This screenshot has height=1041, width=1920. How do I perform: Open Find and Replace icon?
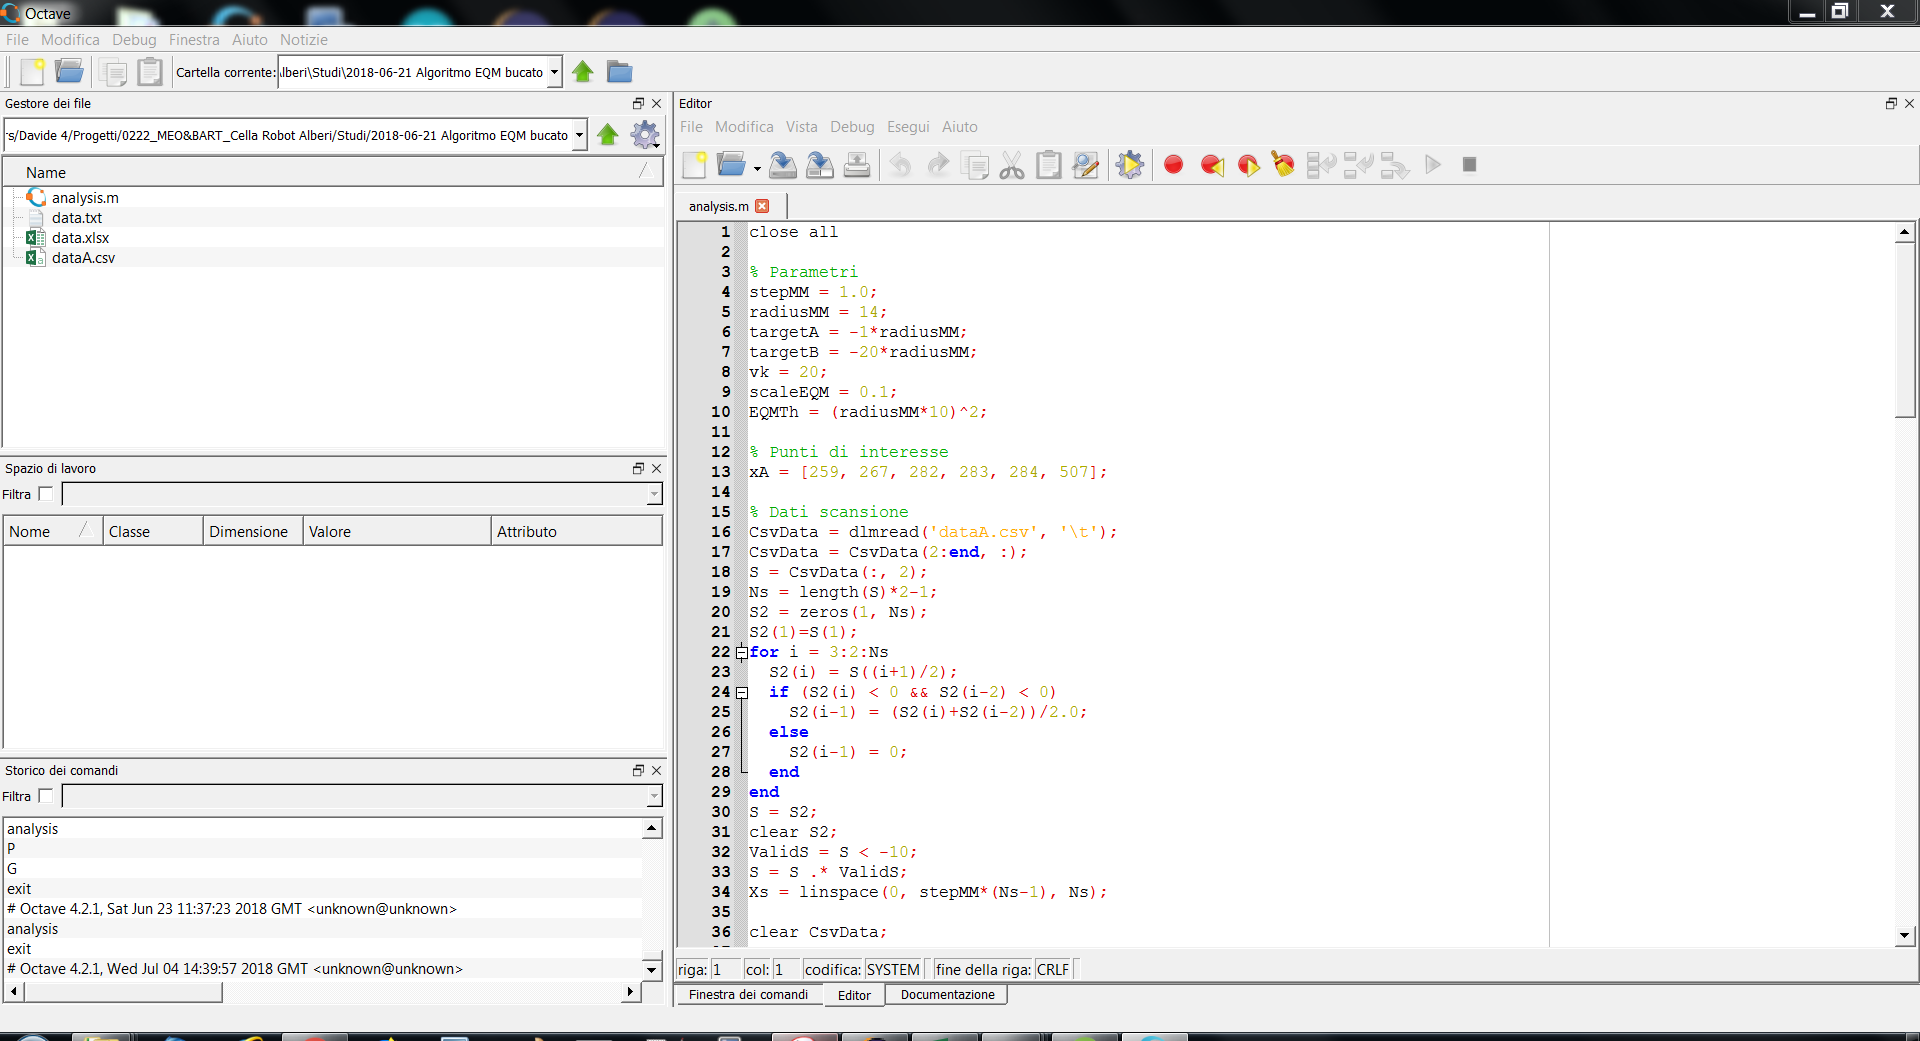click(x=1086, y=165)
